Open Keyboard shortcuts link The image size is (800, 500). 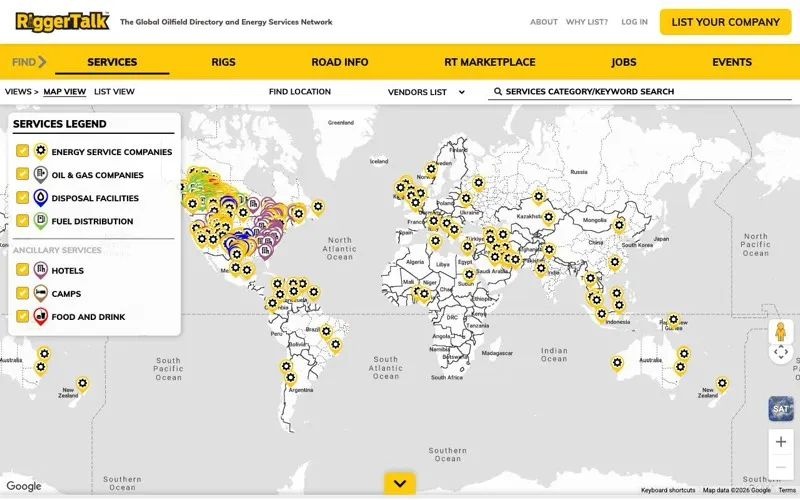pyautogui.click(x=668, y=490)
